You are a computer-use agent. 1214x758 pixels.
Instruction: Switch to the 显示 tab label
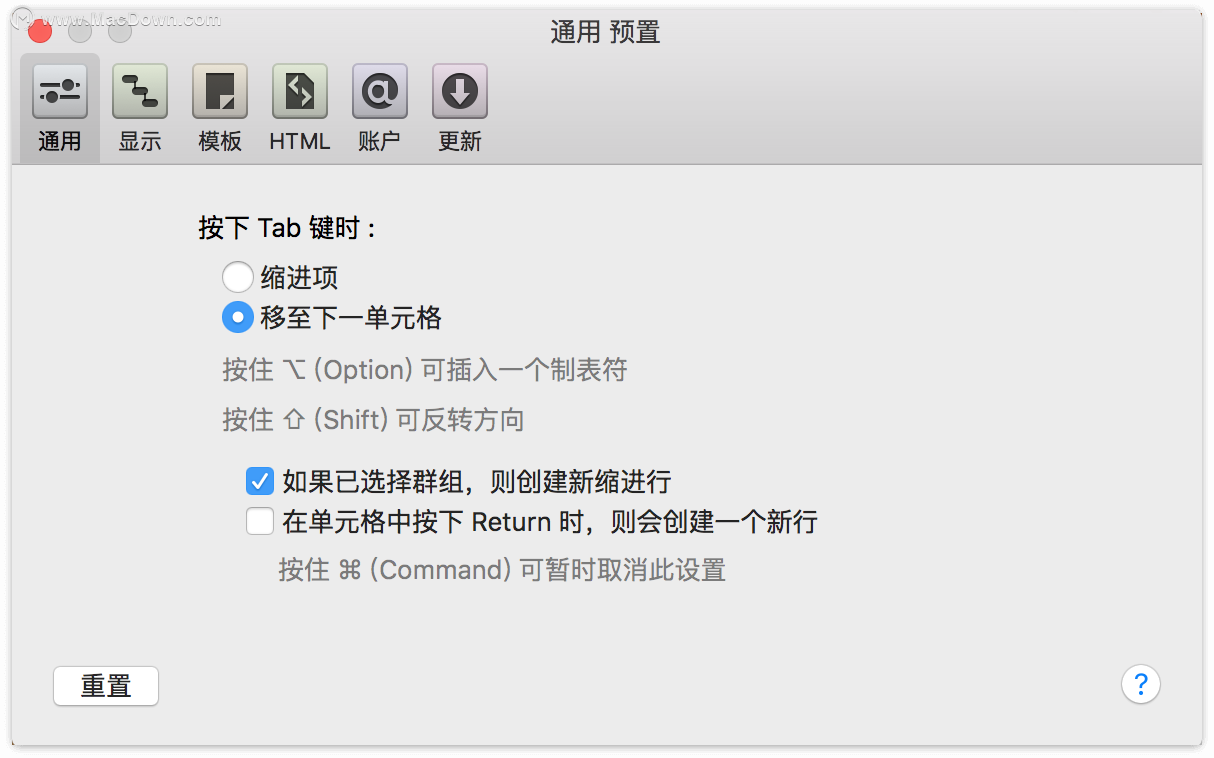[x=140, y=141]
